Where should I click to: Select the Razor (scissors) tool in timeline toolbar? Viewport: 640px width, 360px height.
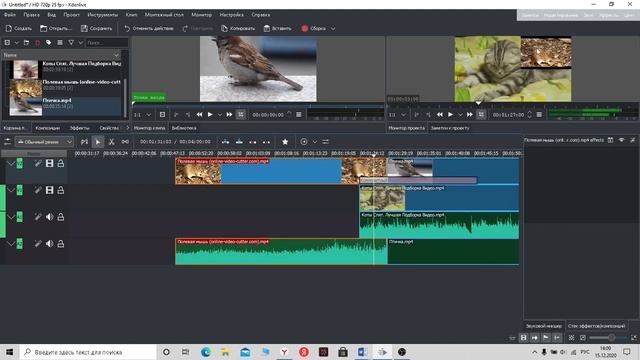pyautogui.click(x=111, y=142)
